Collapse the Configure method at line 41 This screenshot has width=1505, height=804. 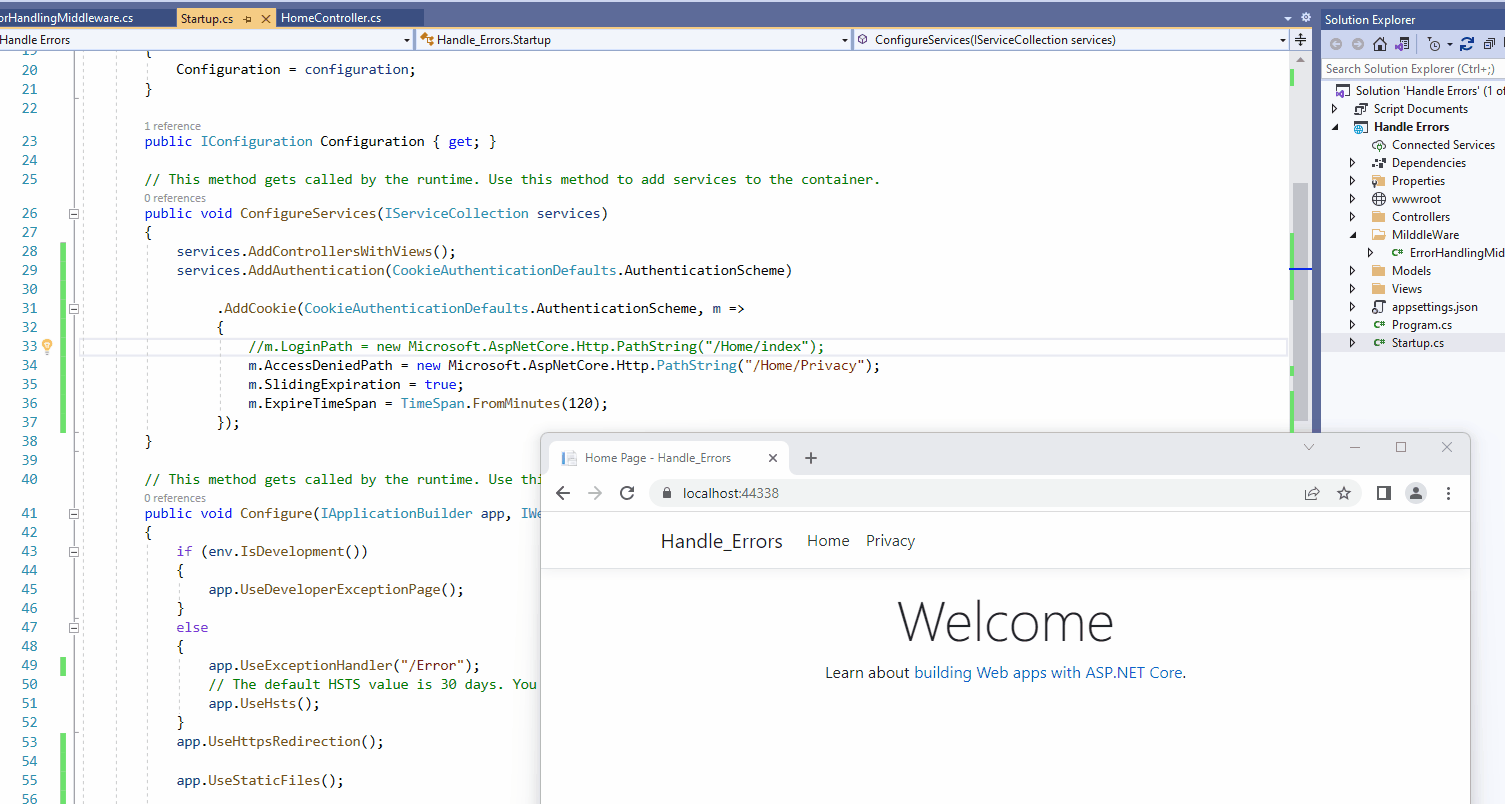pos(73,514)
